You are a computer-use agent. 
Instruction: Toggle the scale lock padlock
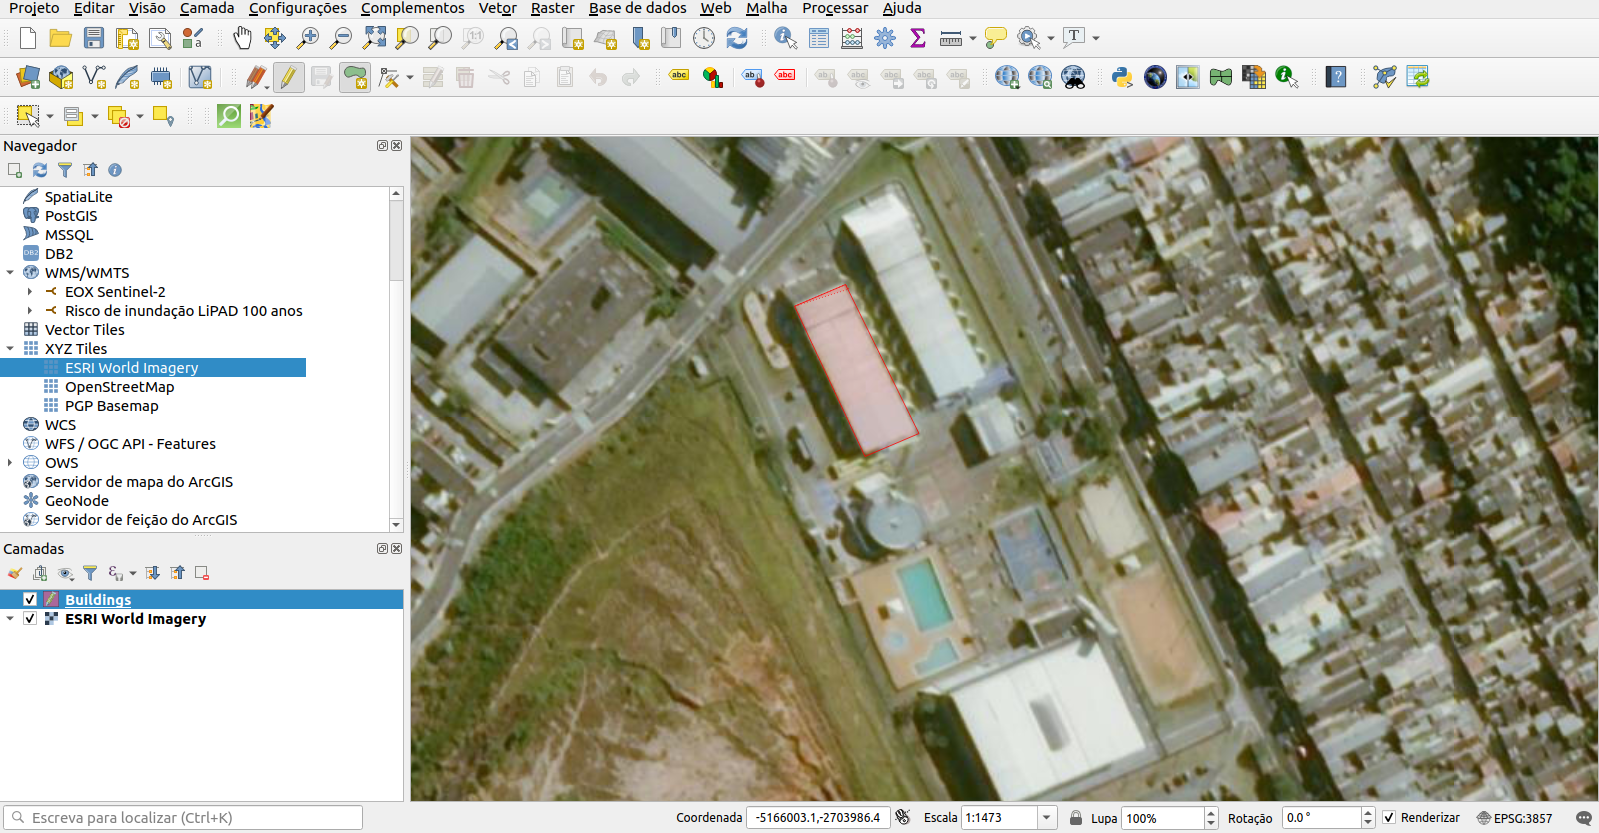click(1076, 817)
